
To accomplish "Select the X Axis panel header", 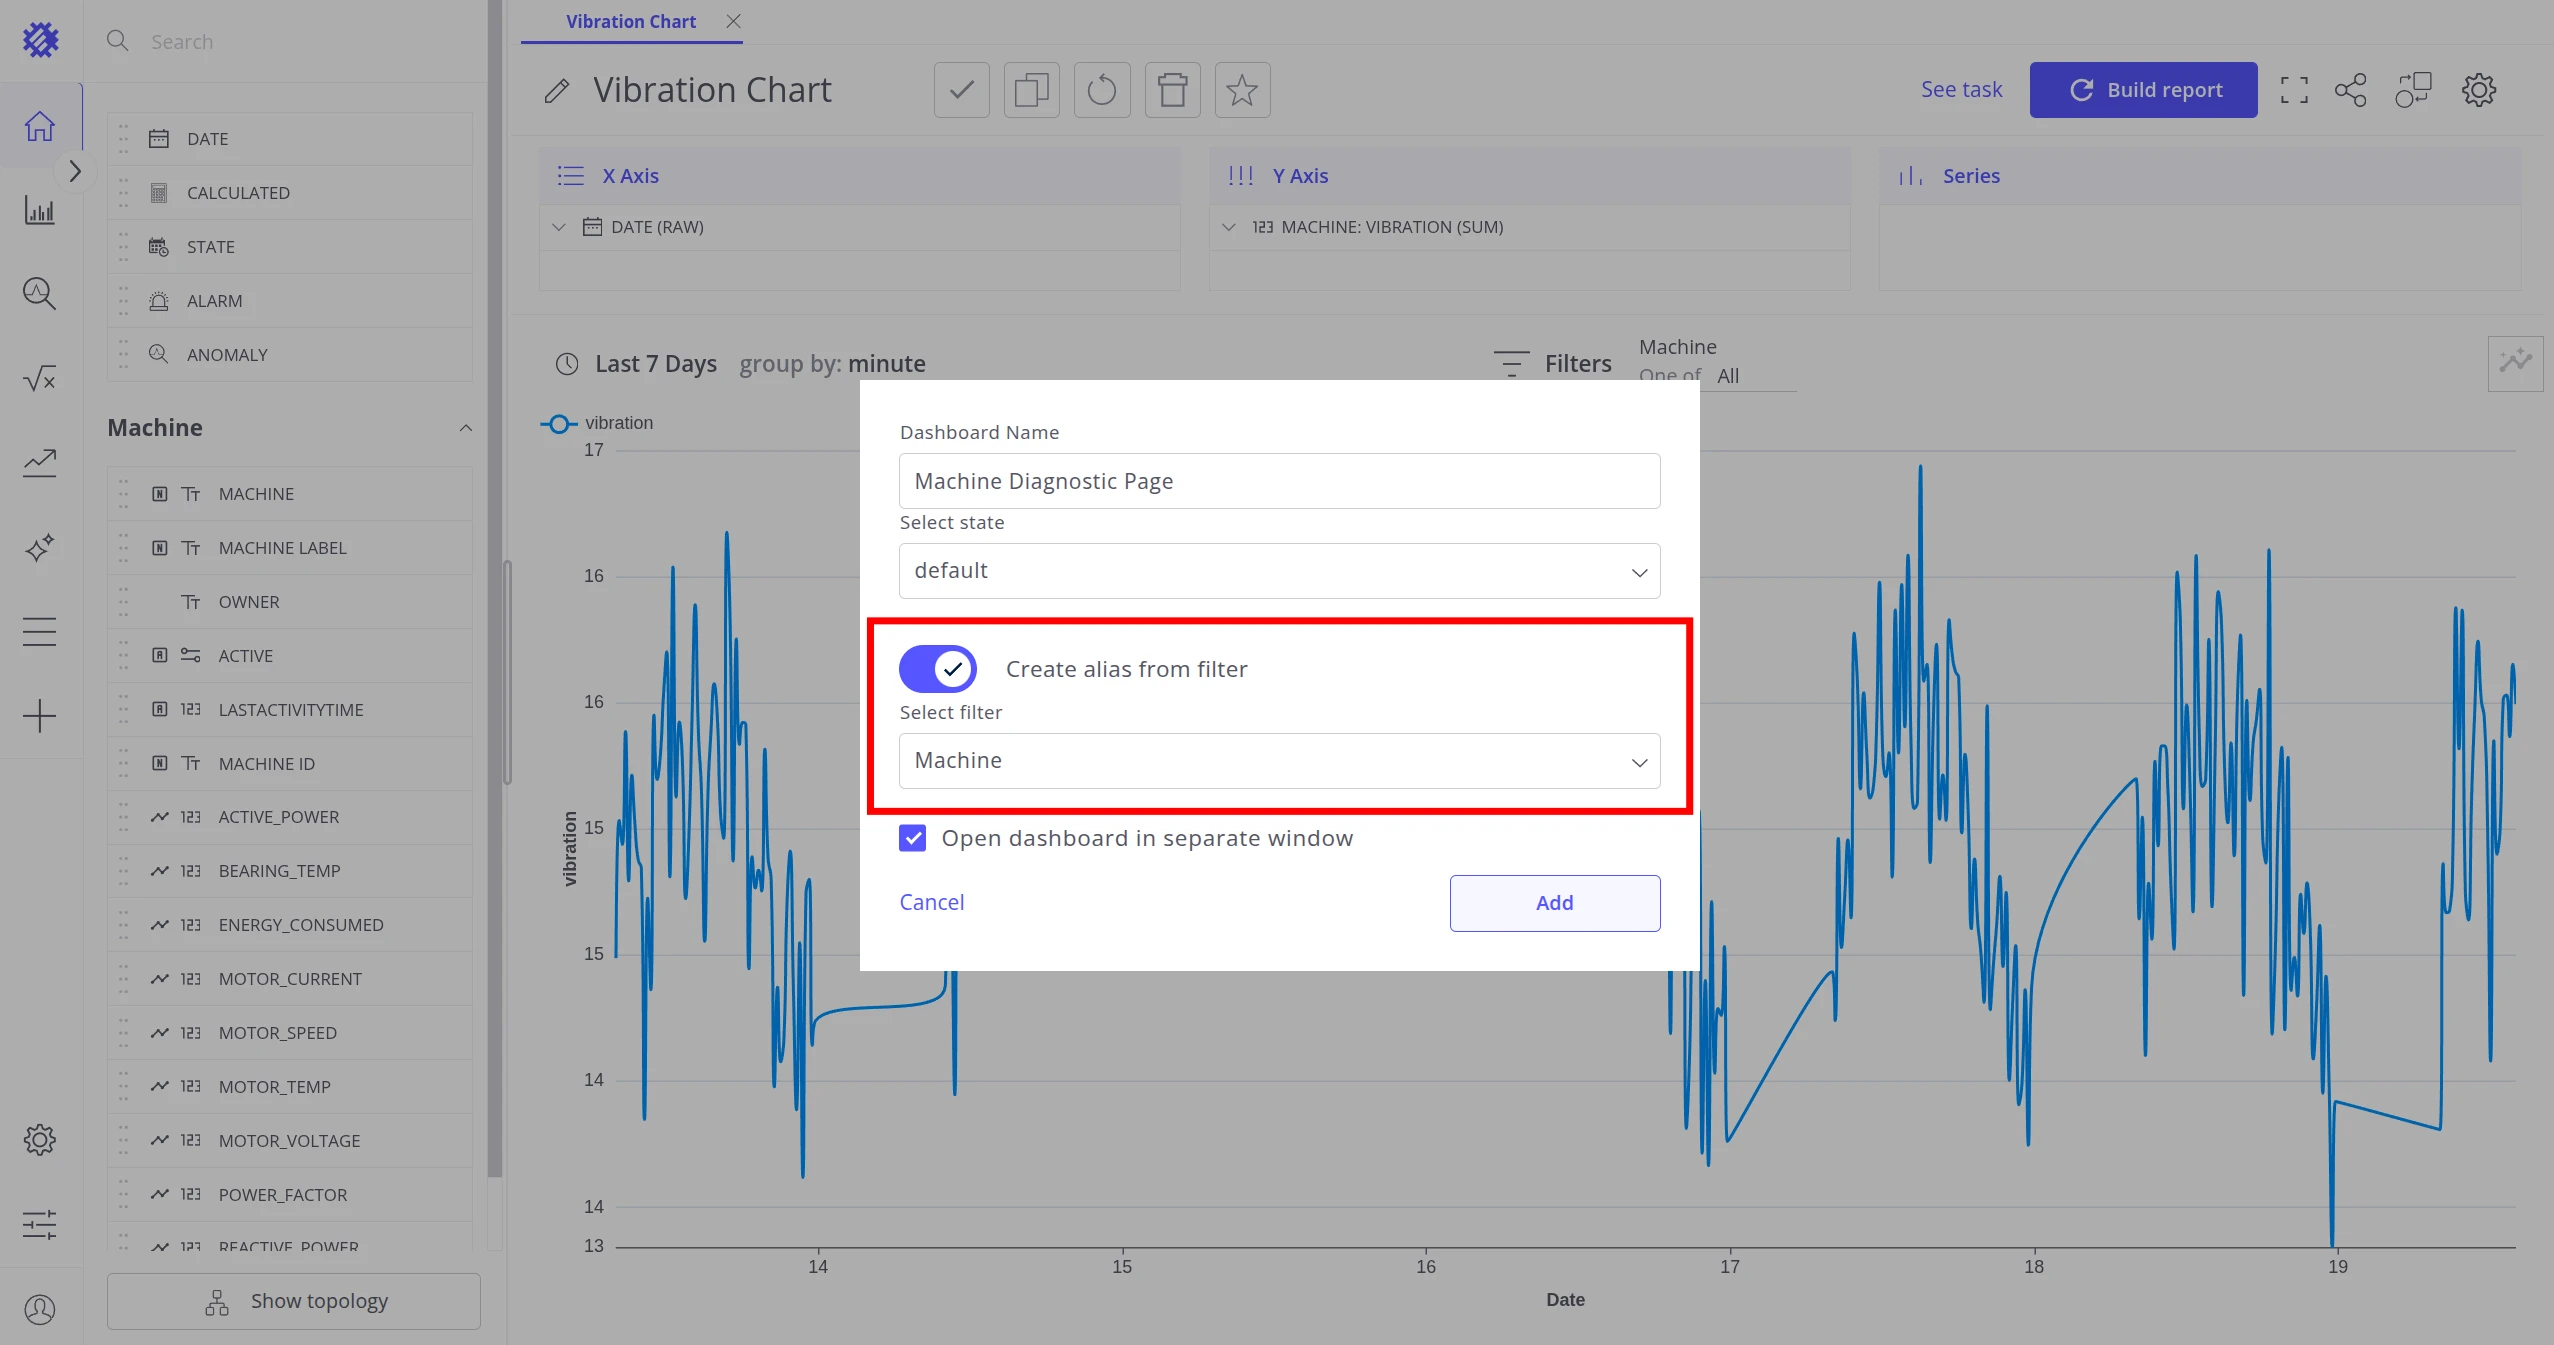I will [860, 176].
